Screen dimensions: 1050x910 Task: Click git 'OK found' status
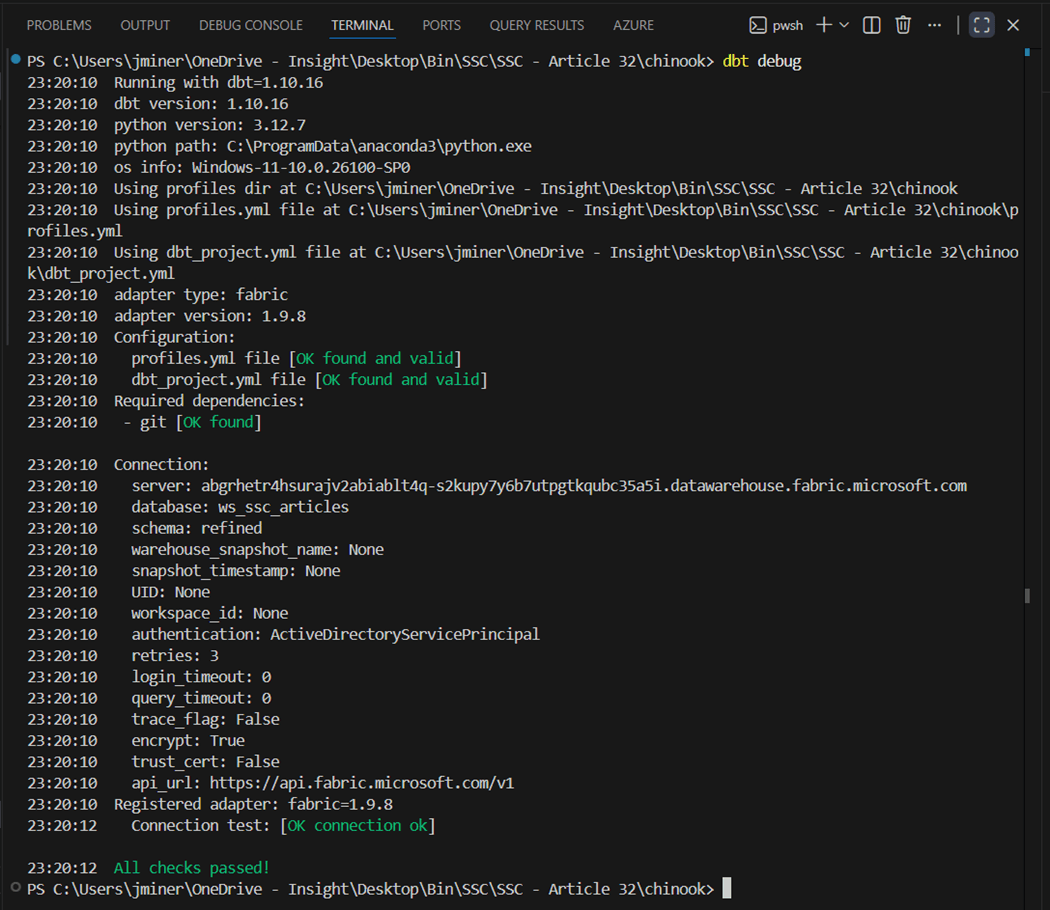(218, 422)
